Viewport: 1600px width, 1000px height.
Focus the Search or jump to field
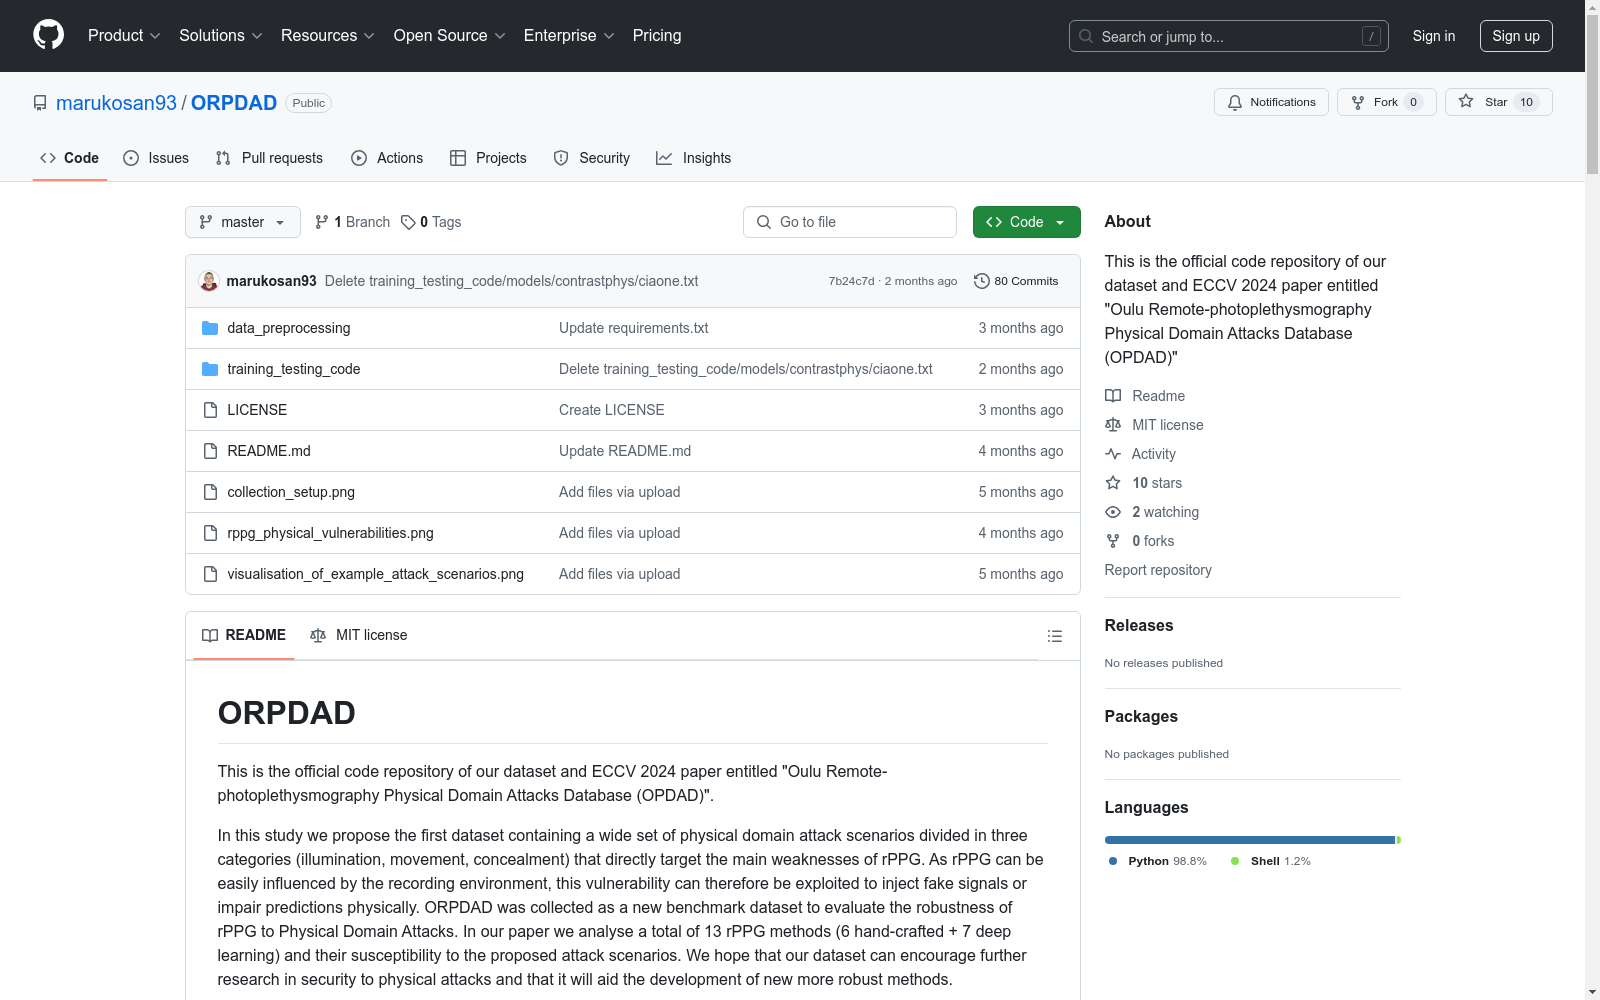tap(1229, 36)
